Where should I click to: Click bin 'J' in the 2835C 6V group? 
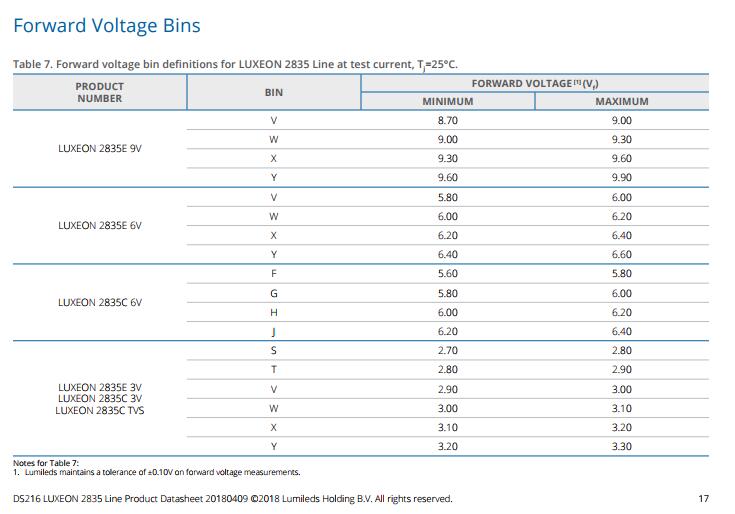(x=274, y=332)
